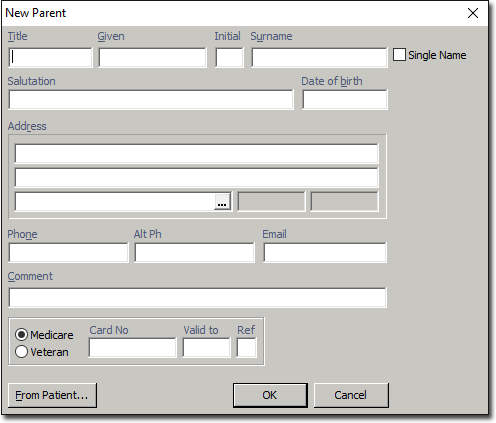Confirm with the OK button
Viewport: 496px width, 423px height.
[270, 395]
